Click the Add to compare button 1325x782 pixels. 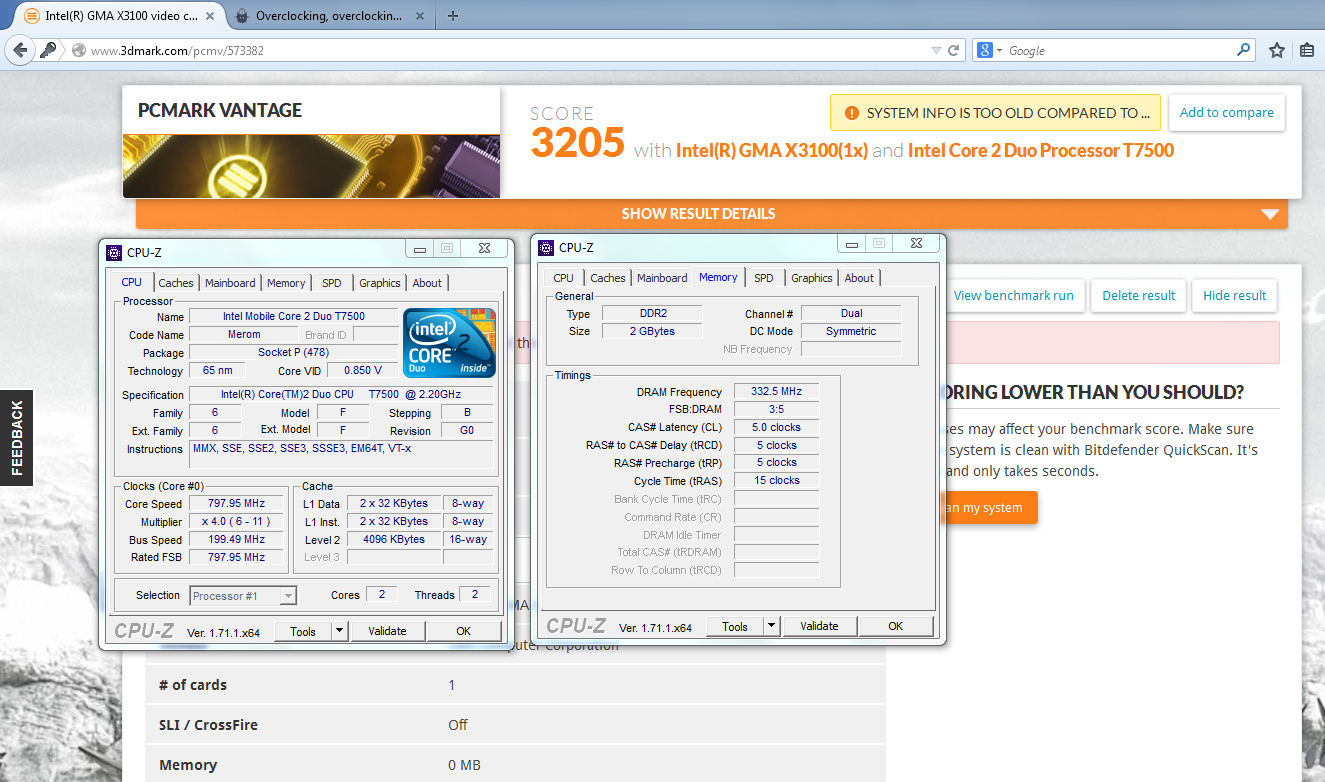click(x=1227, y=113)
